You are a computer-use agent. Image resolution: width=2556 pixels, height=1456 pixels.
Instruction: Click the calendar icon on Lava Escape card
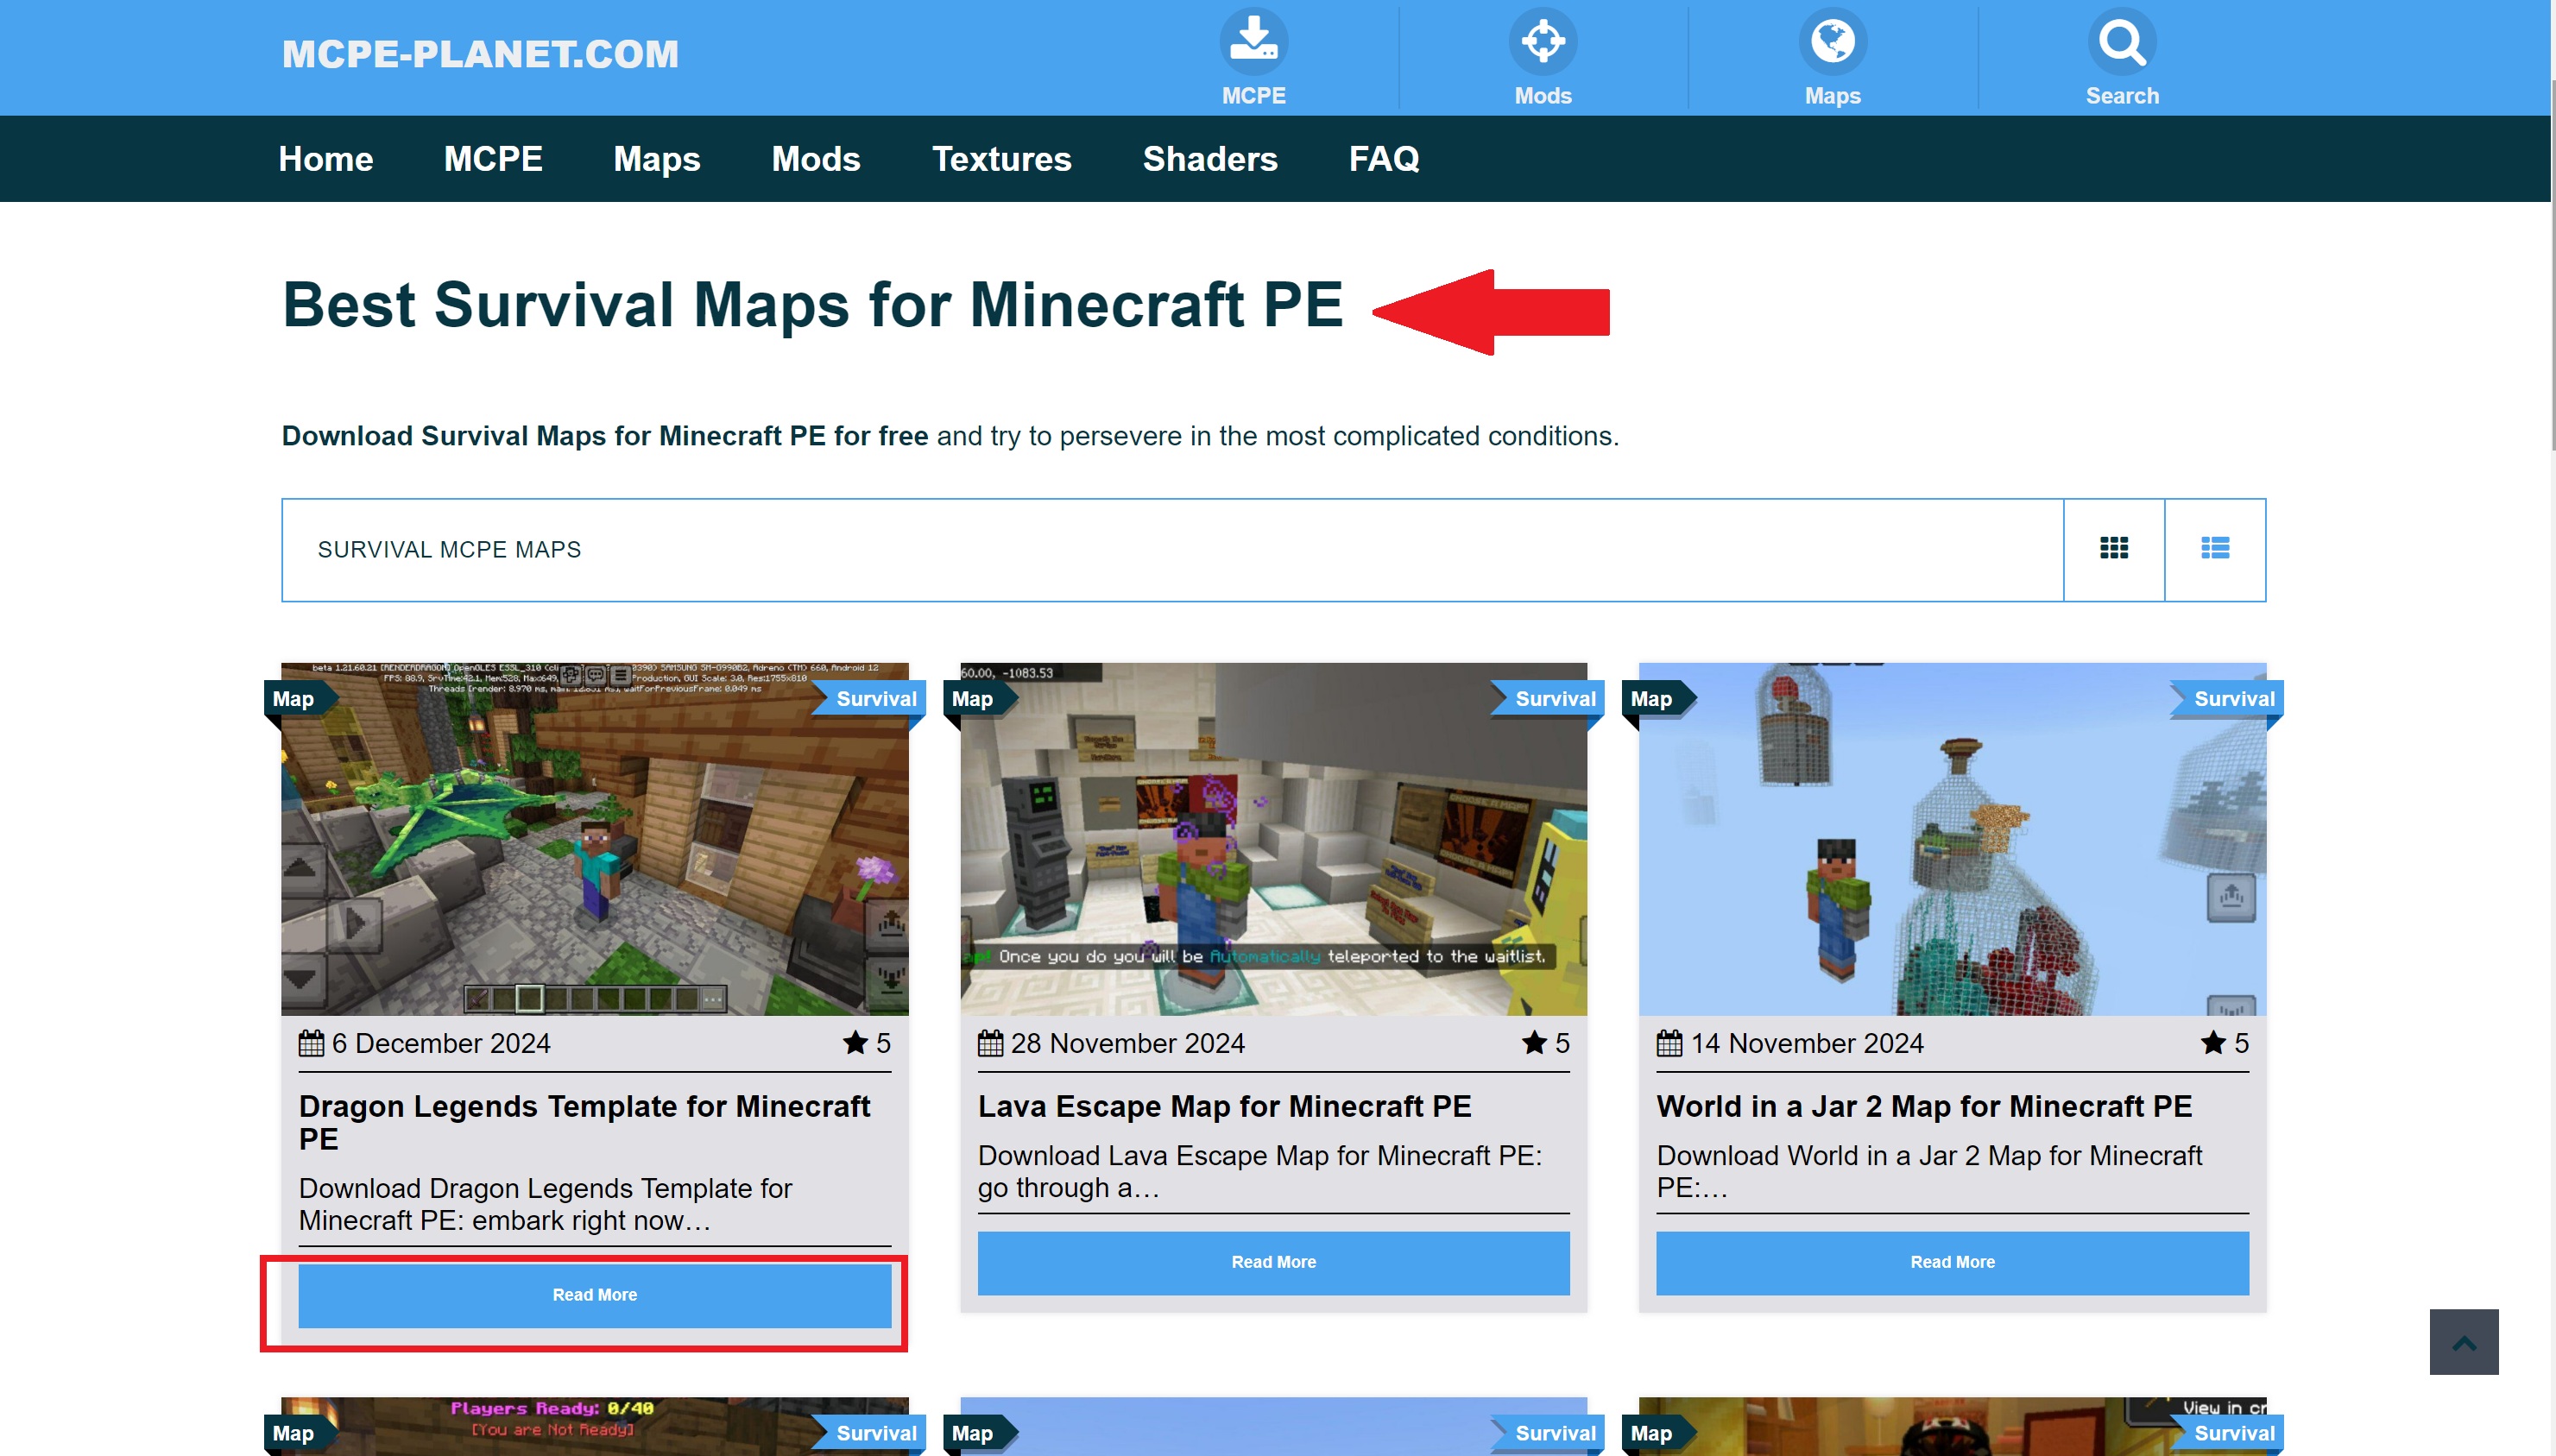point(988,1043)
